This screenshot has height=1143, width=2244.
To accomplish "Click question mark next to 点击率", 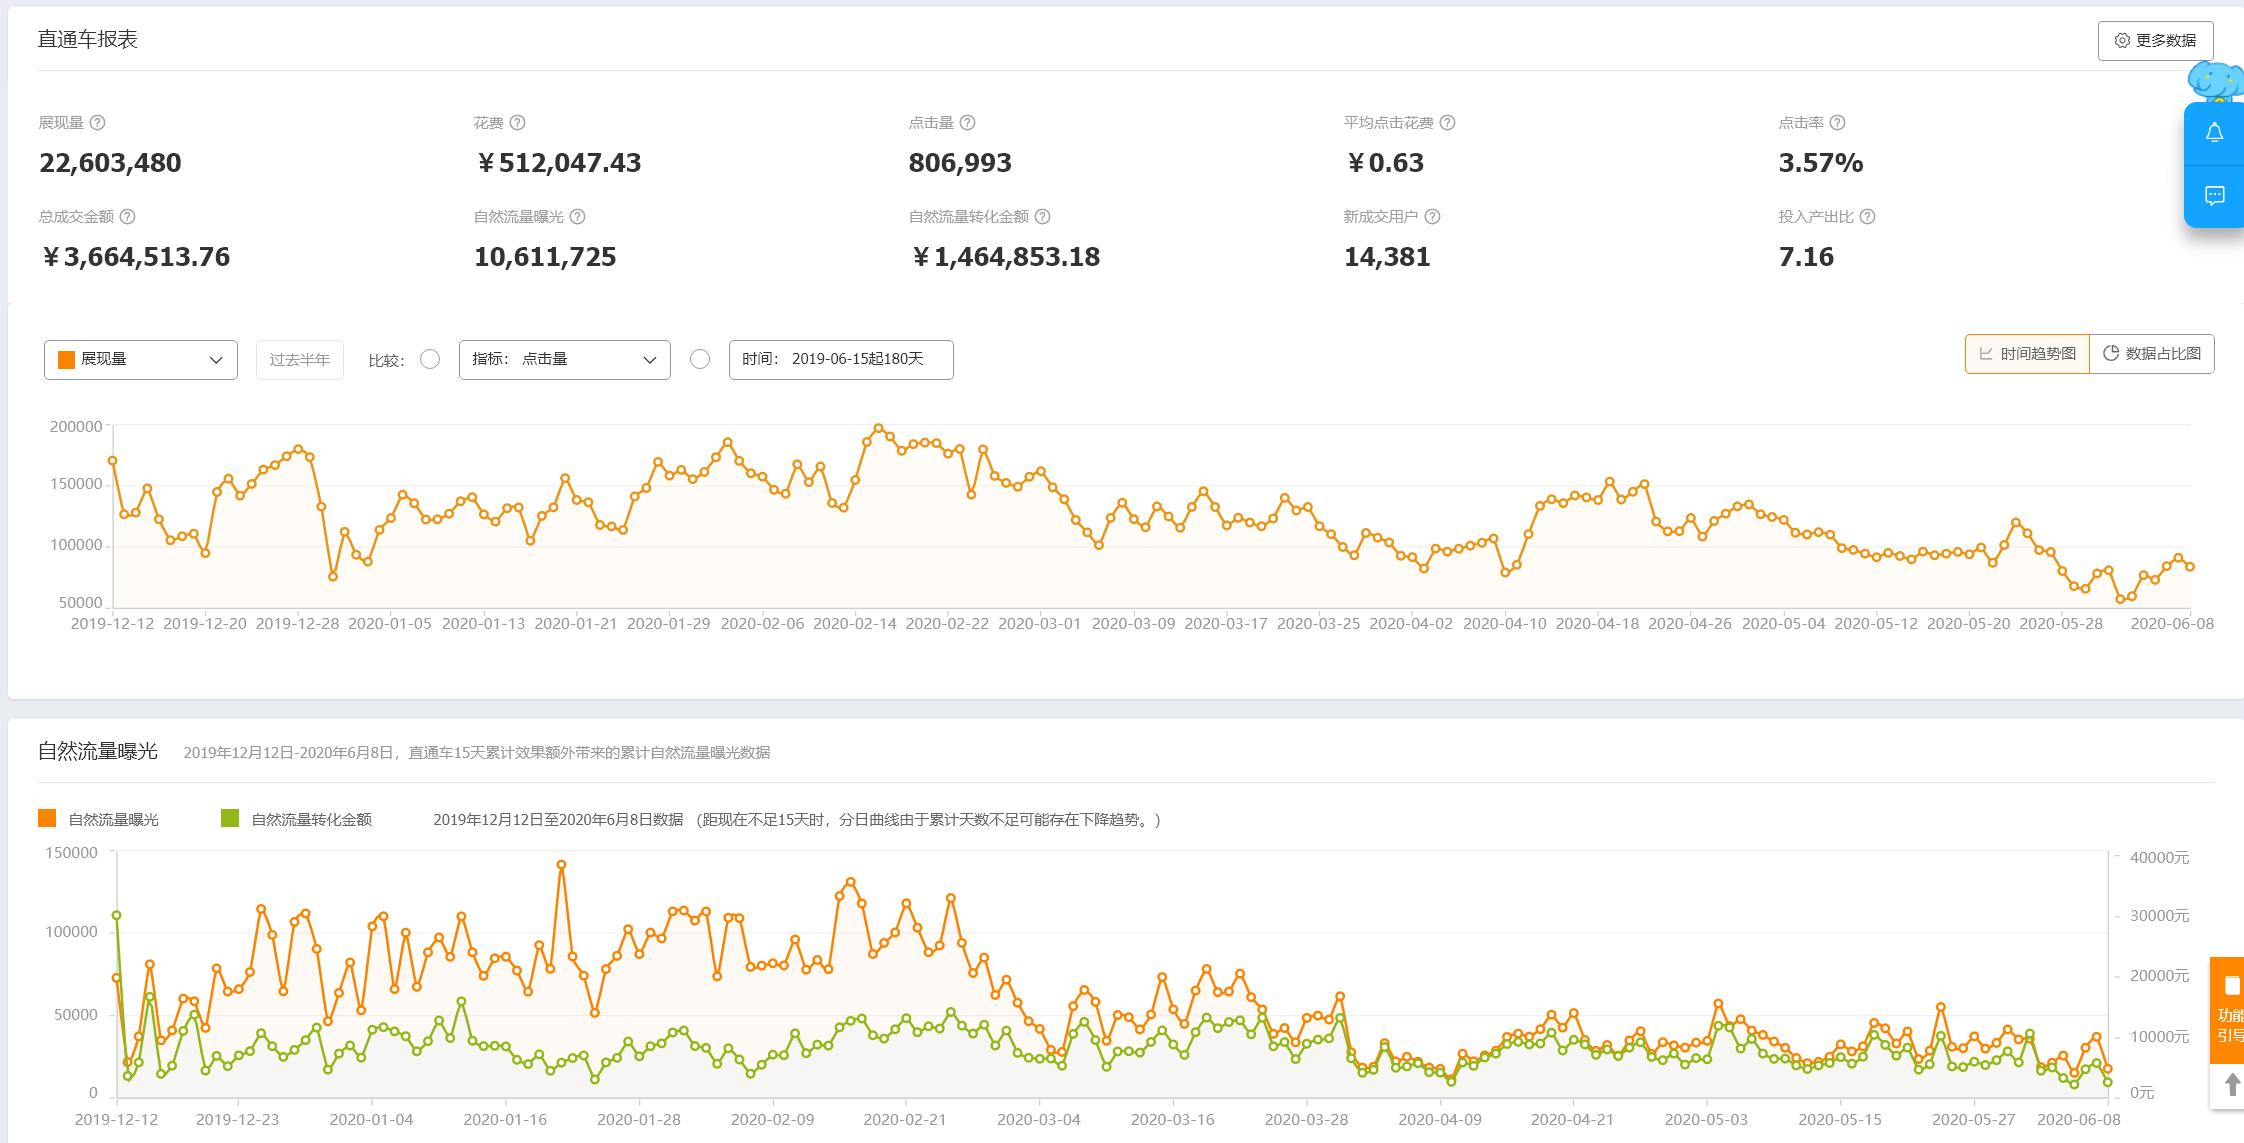I will (1837, 123).
